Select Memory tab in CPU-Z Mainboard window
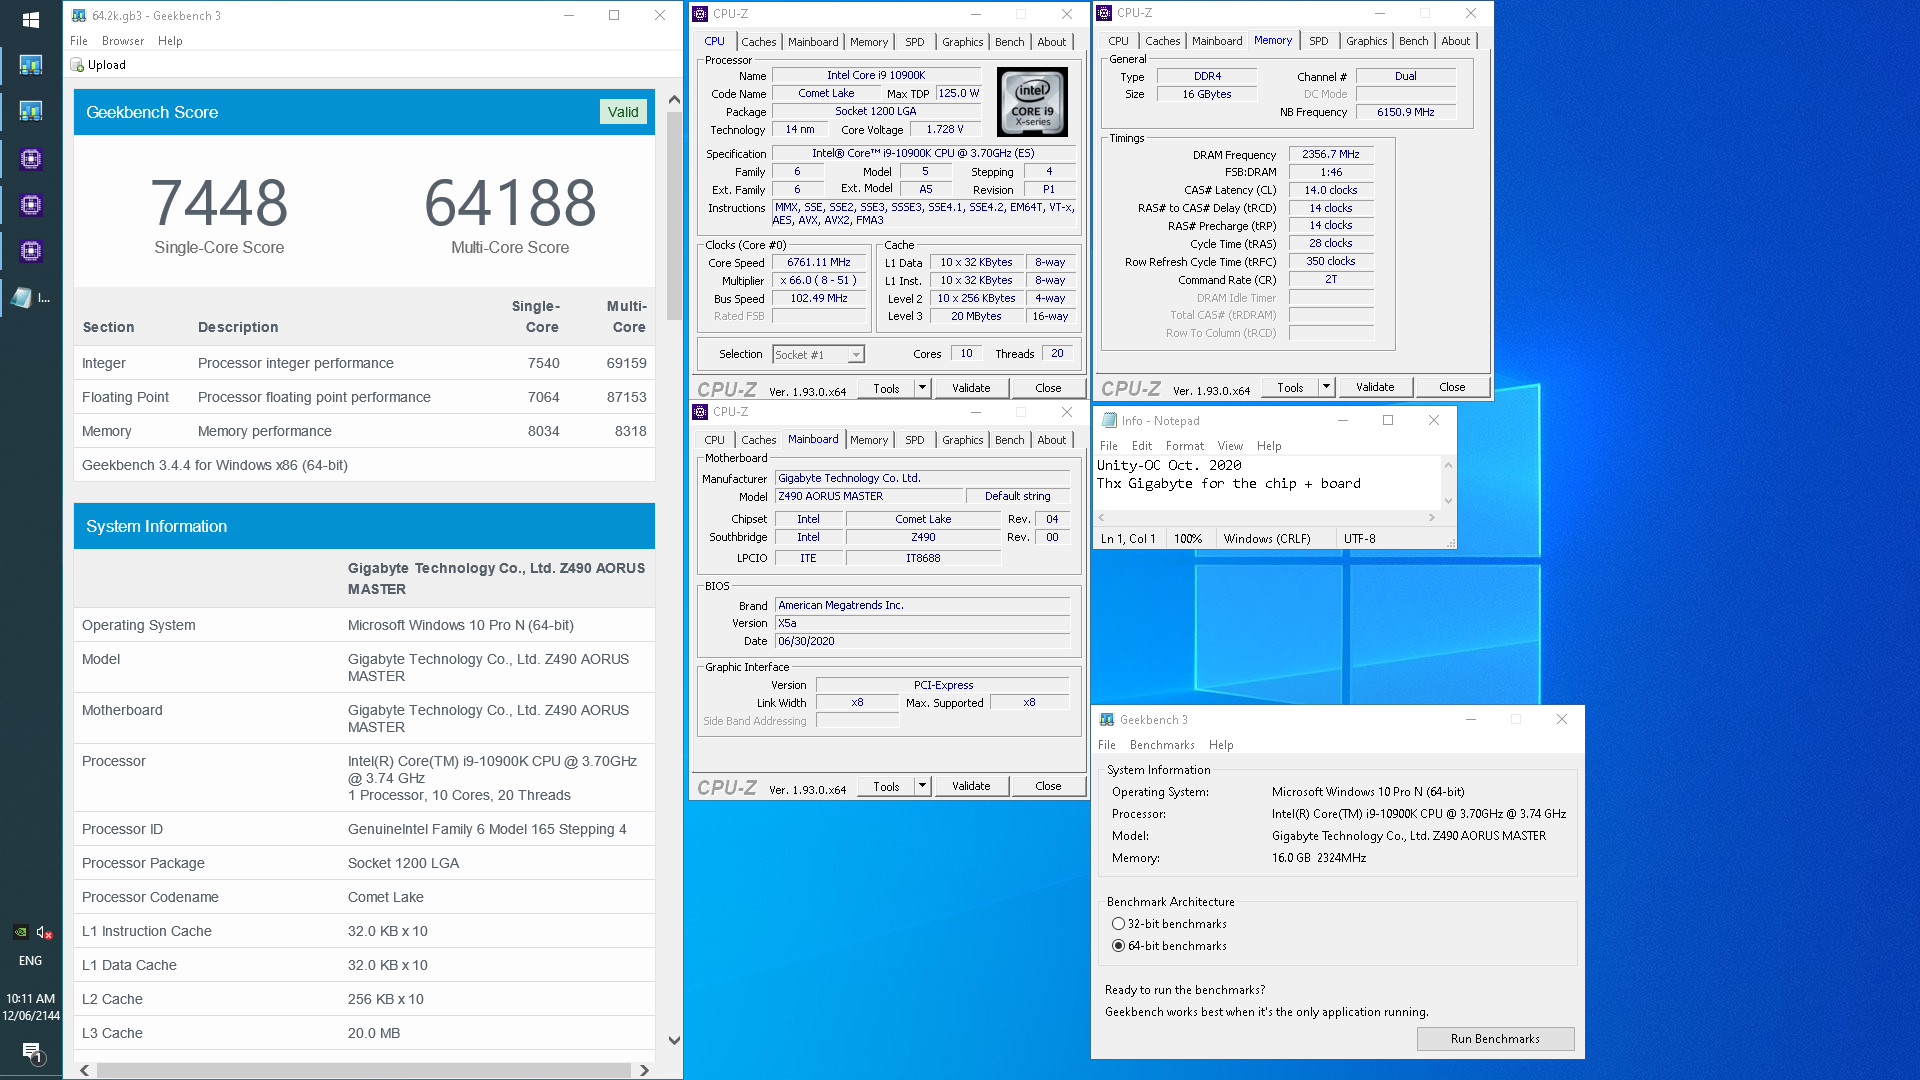 click(x=868, y=440)
